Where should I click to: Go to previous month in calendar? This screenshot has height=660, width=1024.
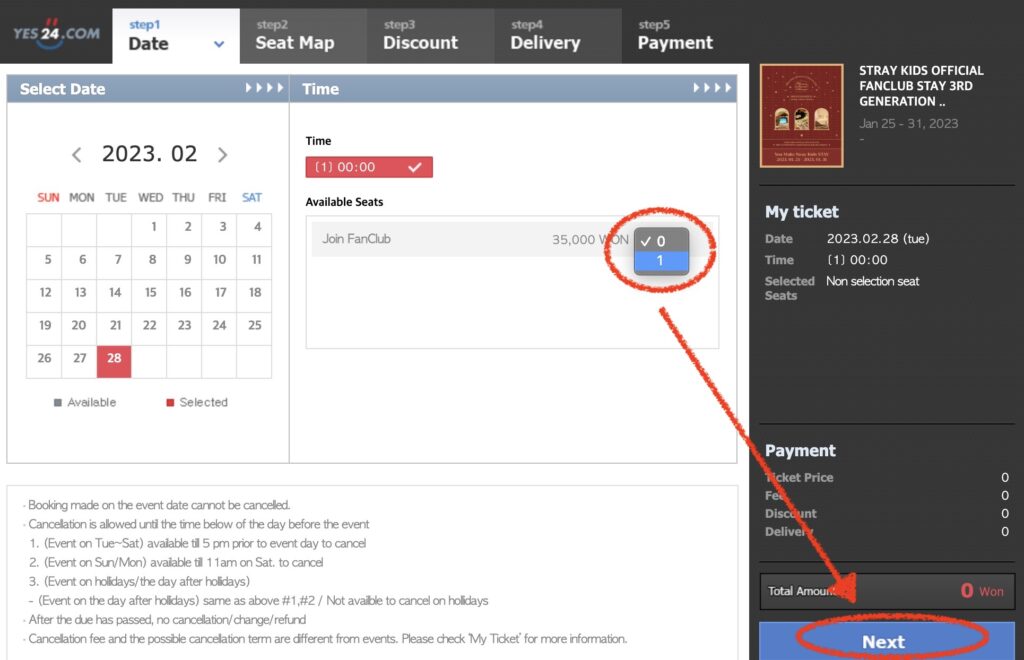click(77, 155)
